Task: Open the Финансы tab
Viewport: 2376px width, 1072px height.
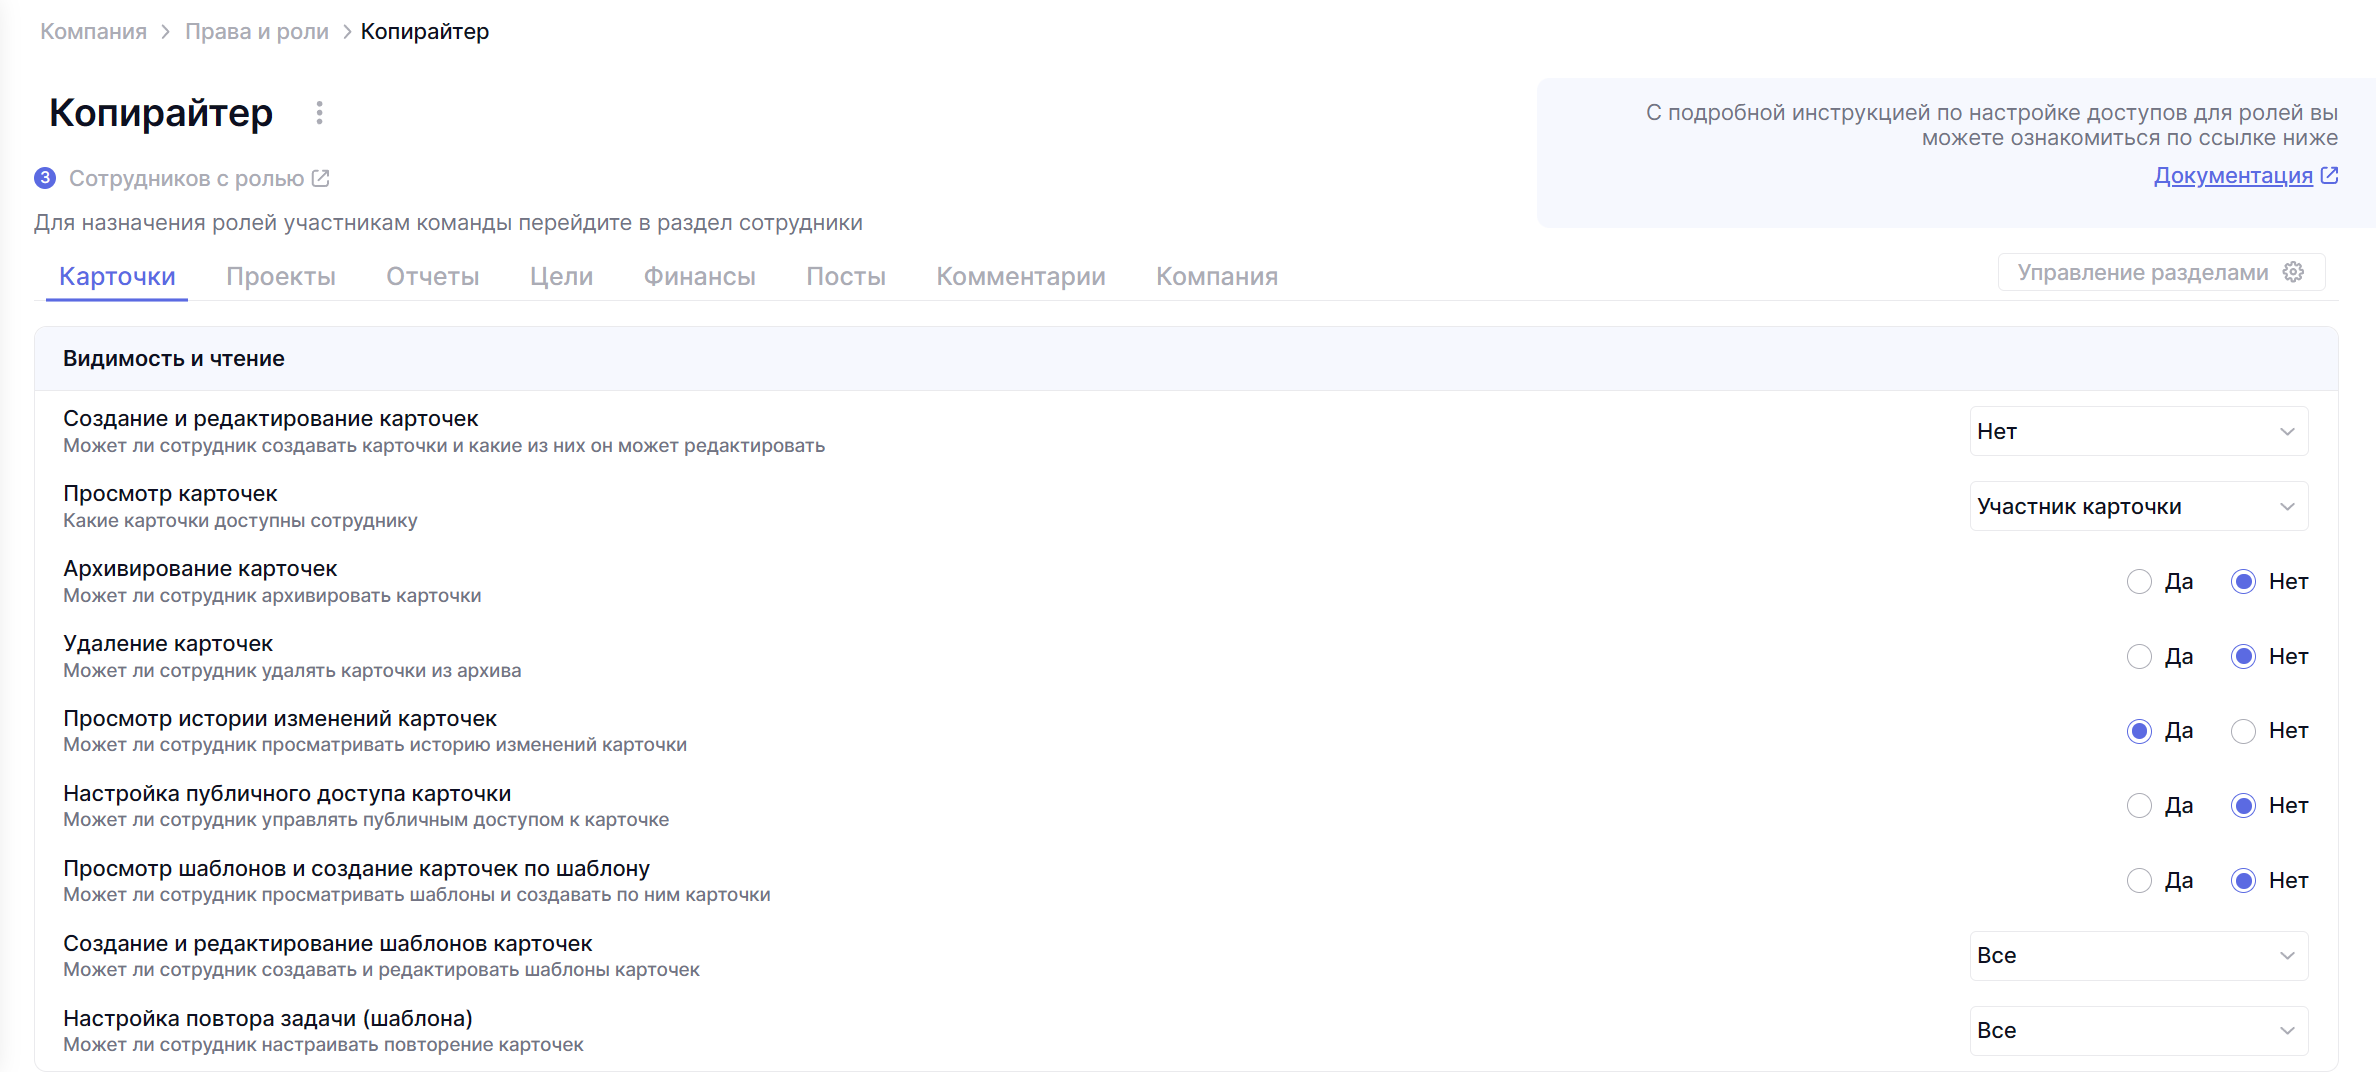Action: coord(699,276)
